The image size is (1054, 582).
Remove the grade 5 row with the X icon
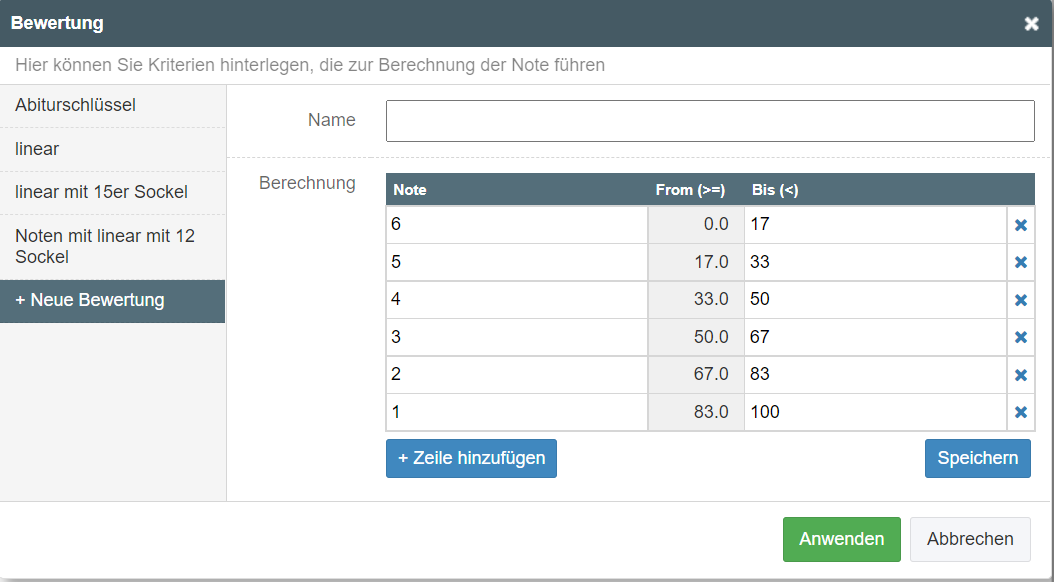pos(1021,262)
